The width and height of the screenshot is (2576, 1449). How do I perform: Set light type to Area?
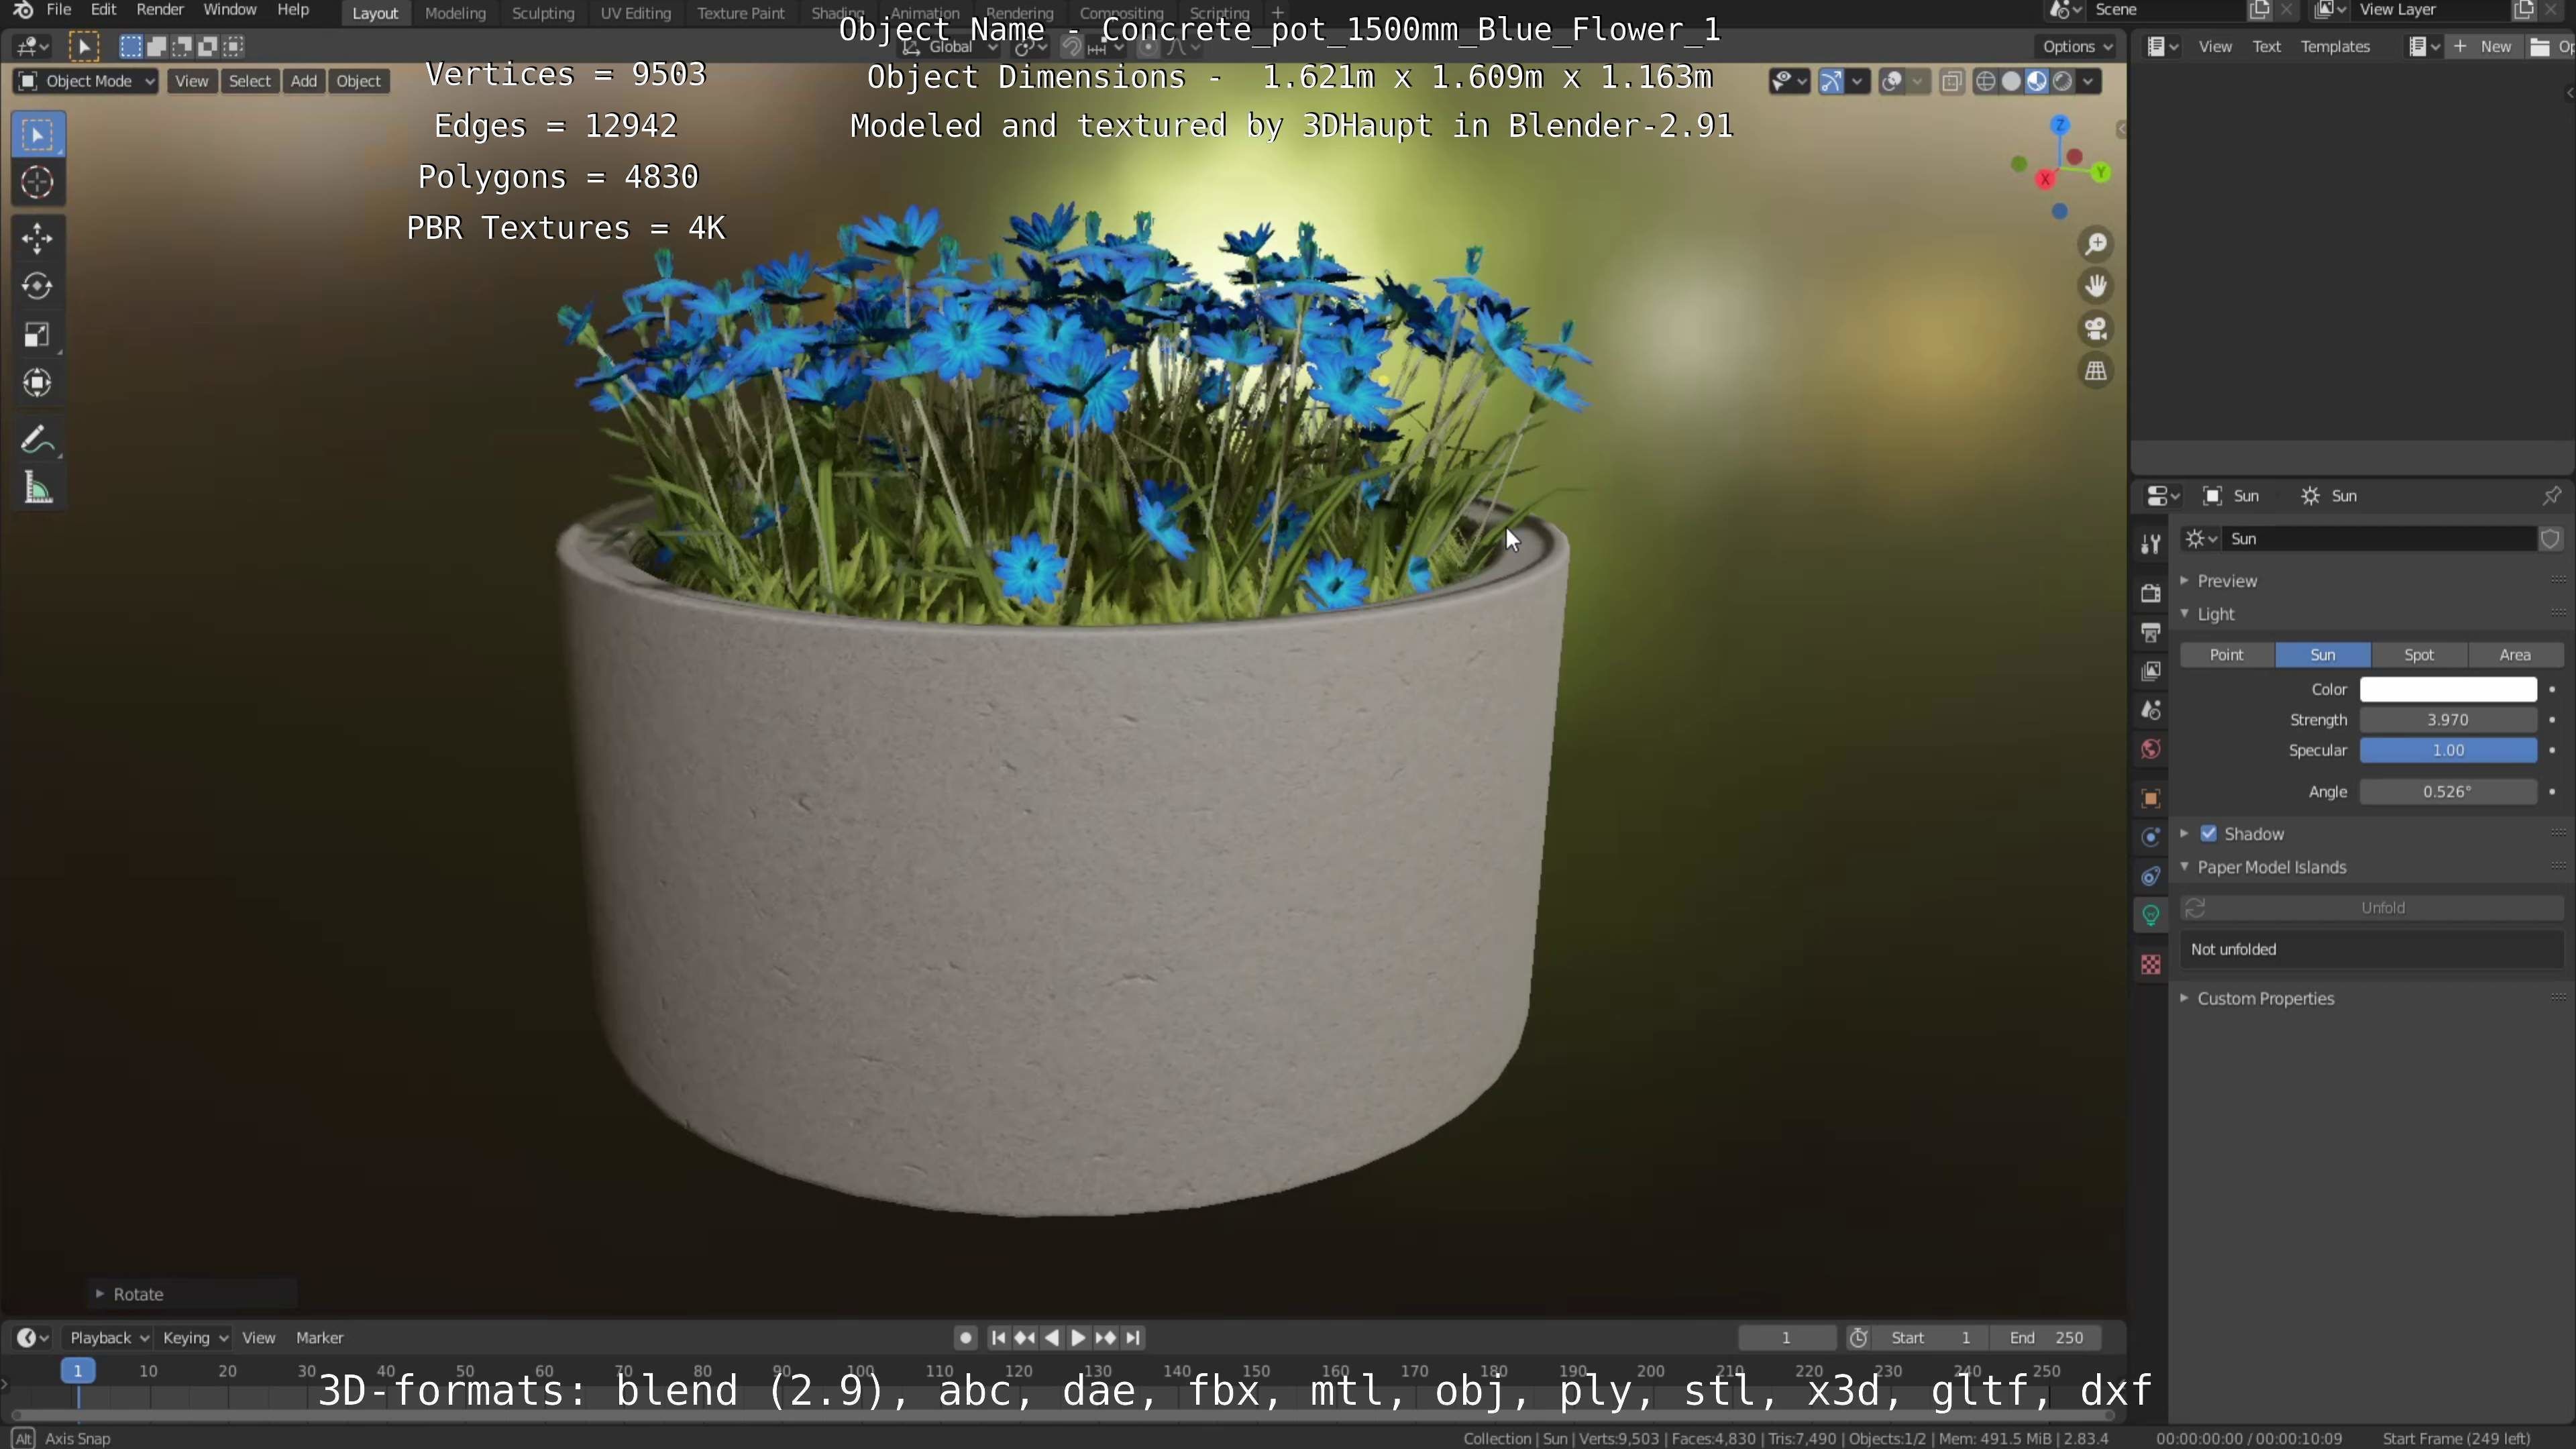pos(2515,655)
